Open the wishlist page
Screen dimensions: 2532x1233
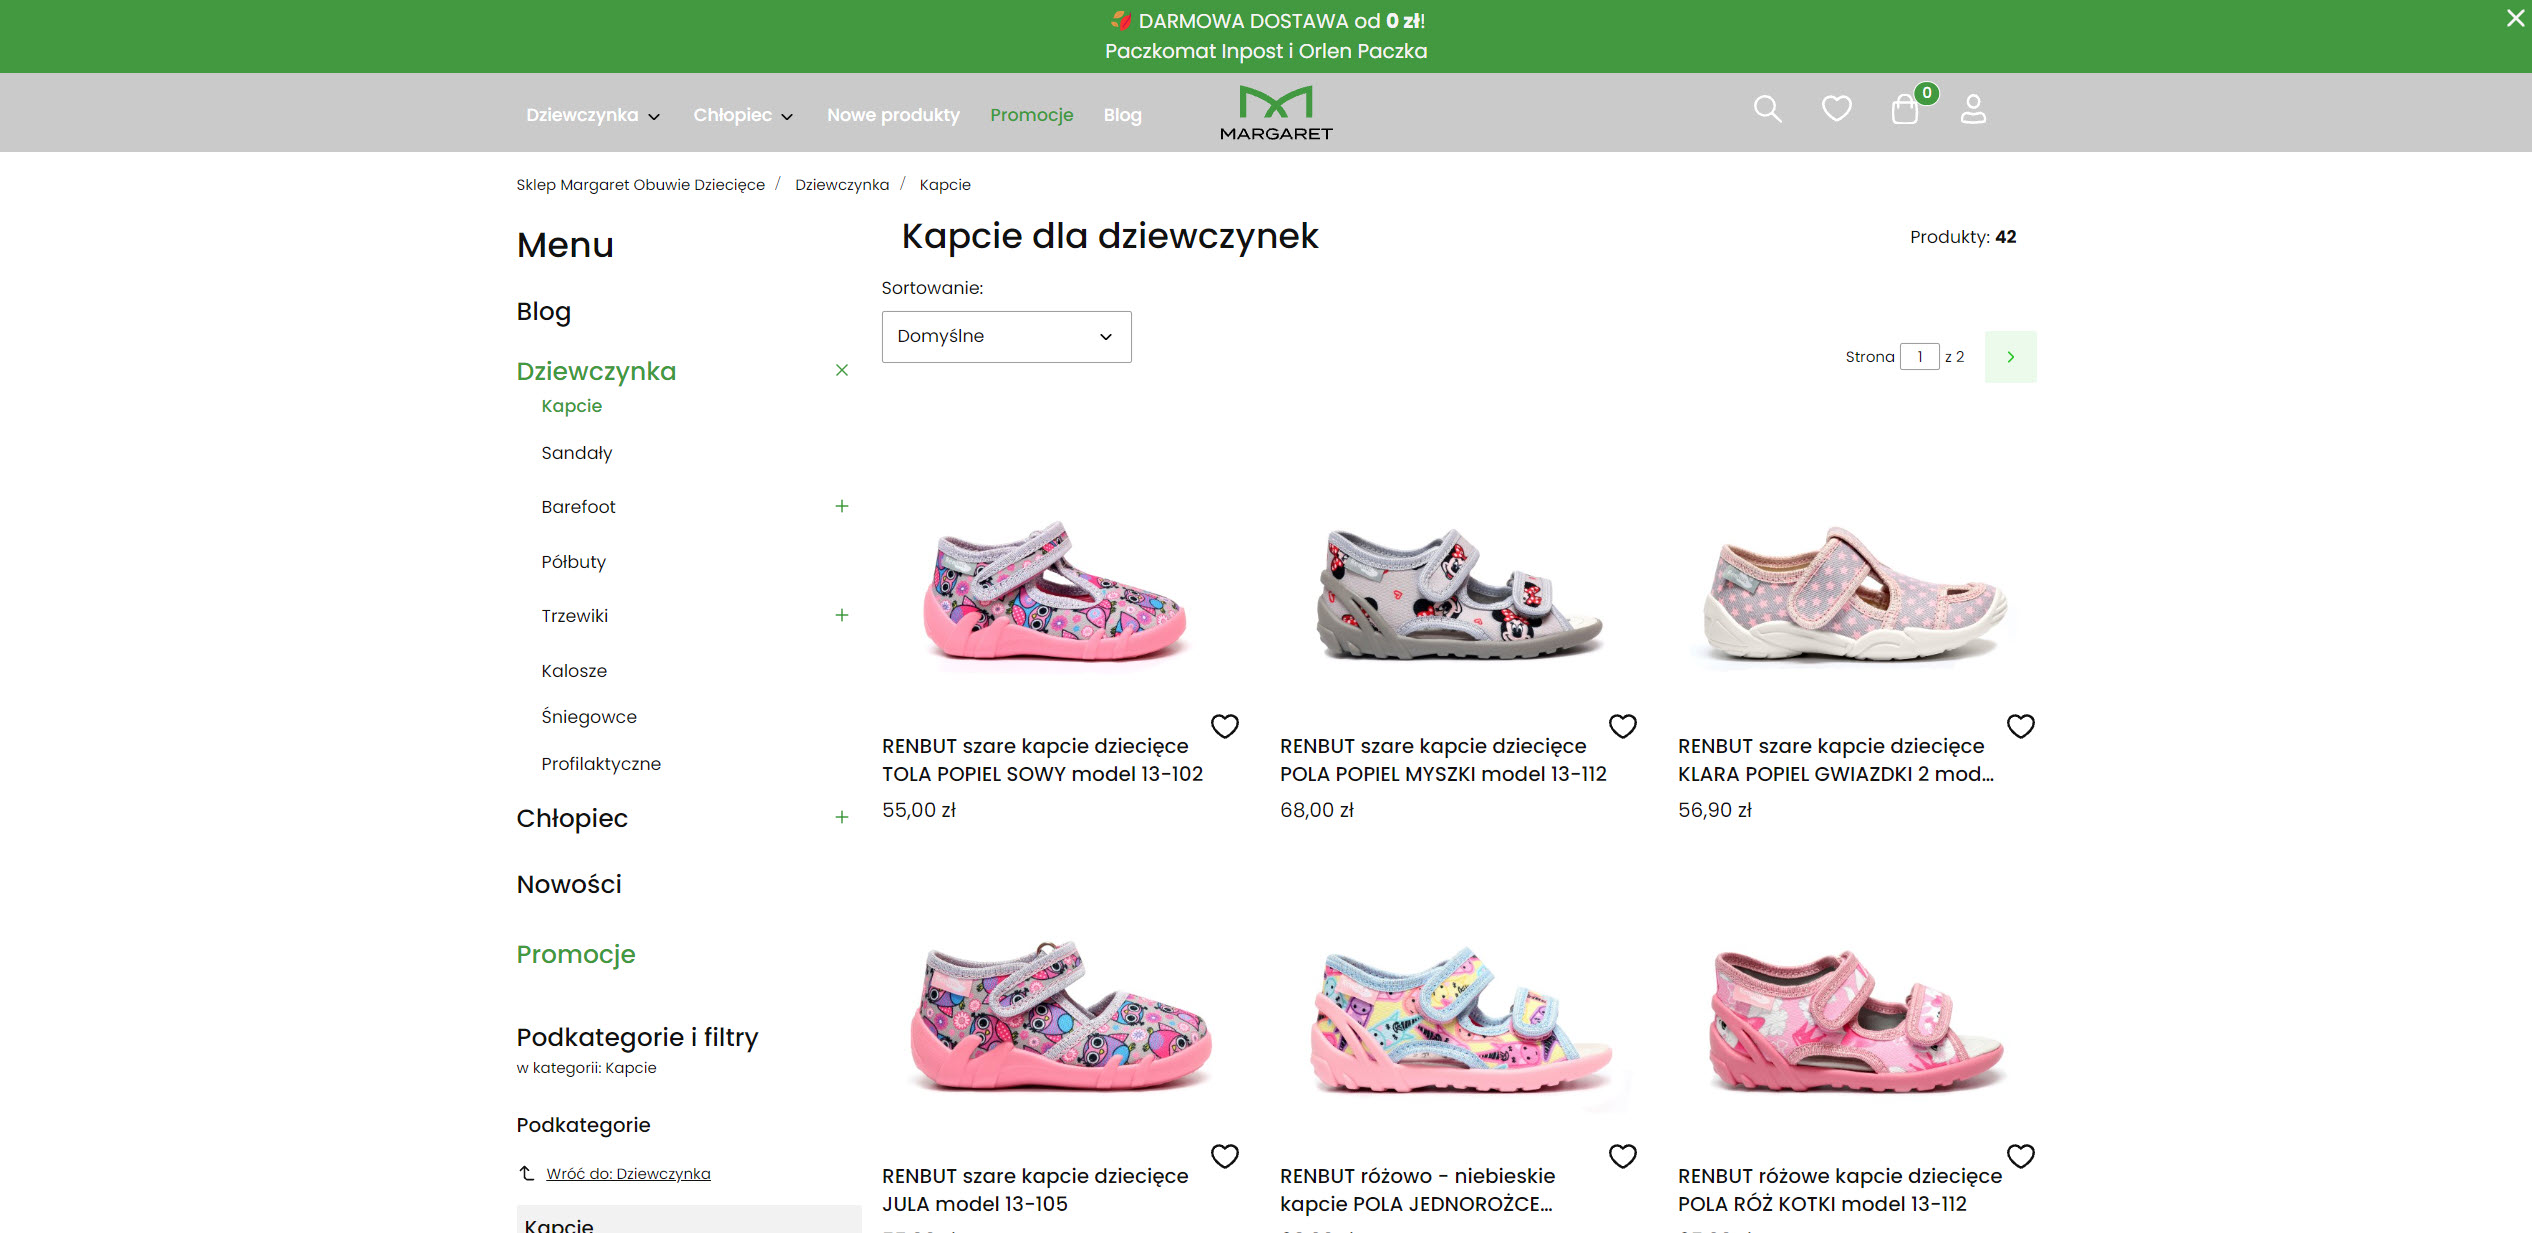pyautogui.click(x=1836, y=108)
